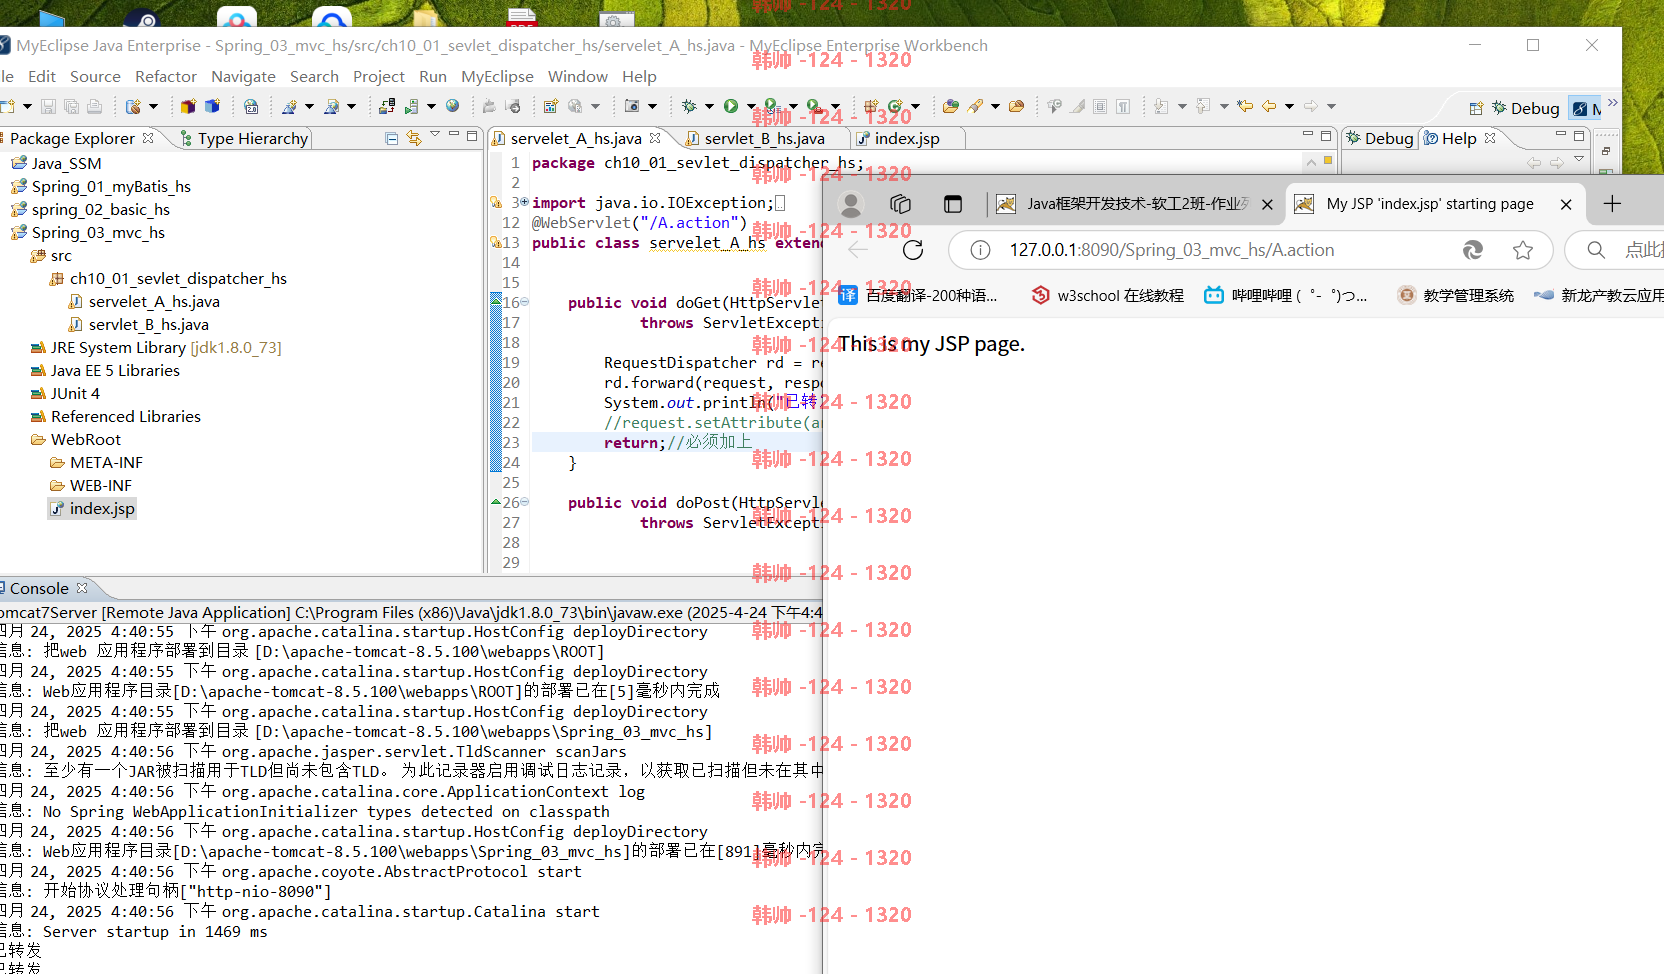Switch to the Debug perspective button
This screenshot has height=974, width=1664.
1526,108
